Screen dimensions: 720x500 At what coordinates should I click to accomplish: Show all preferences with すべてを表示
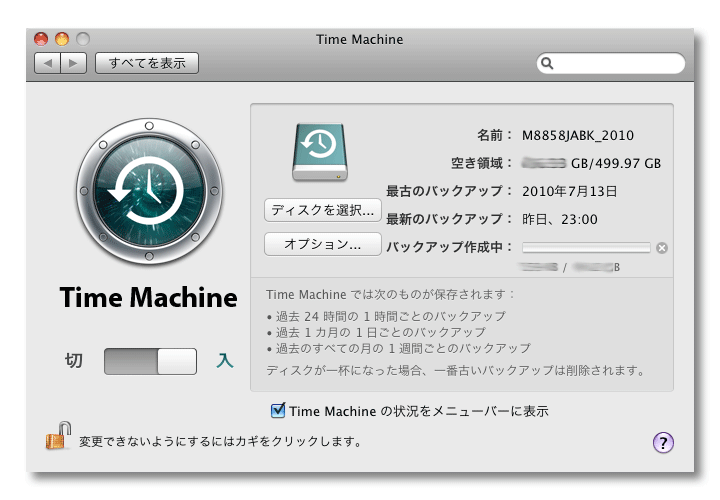147,63
